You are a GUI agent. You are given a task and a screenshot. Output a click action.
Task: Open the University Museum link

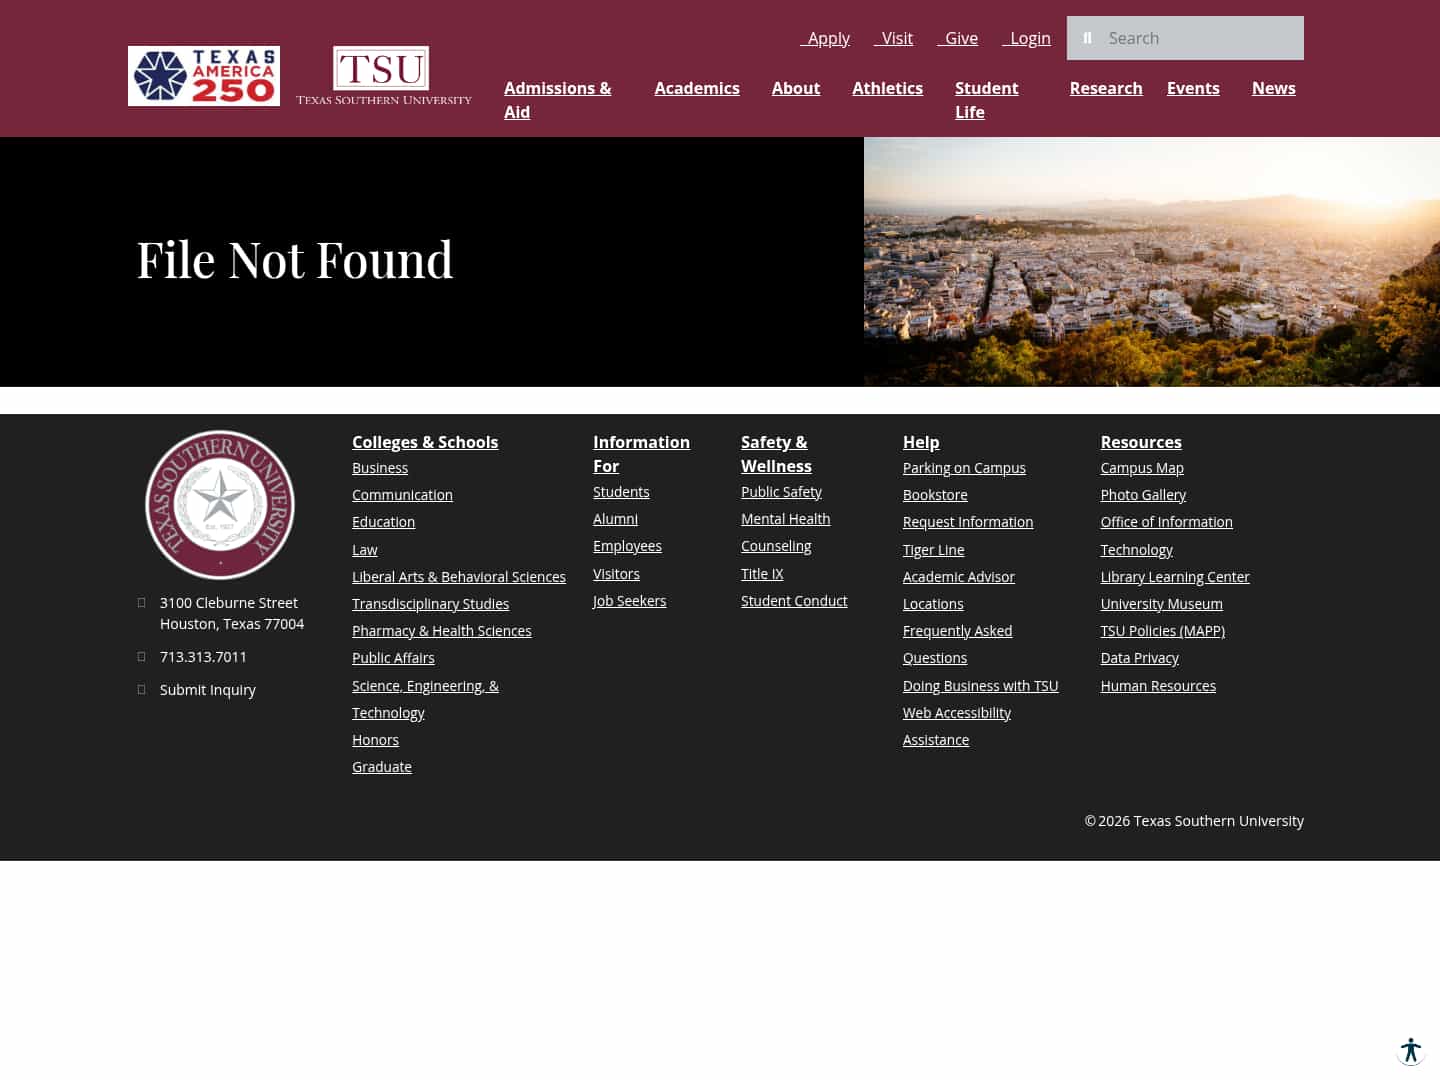click(x=1161, y=604)
